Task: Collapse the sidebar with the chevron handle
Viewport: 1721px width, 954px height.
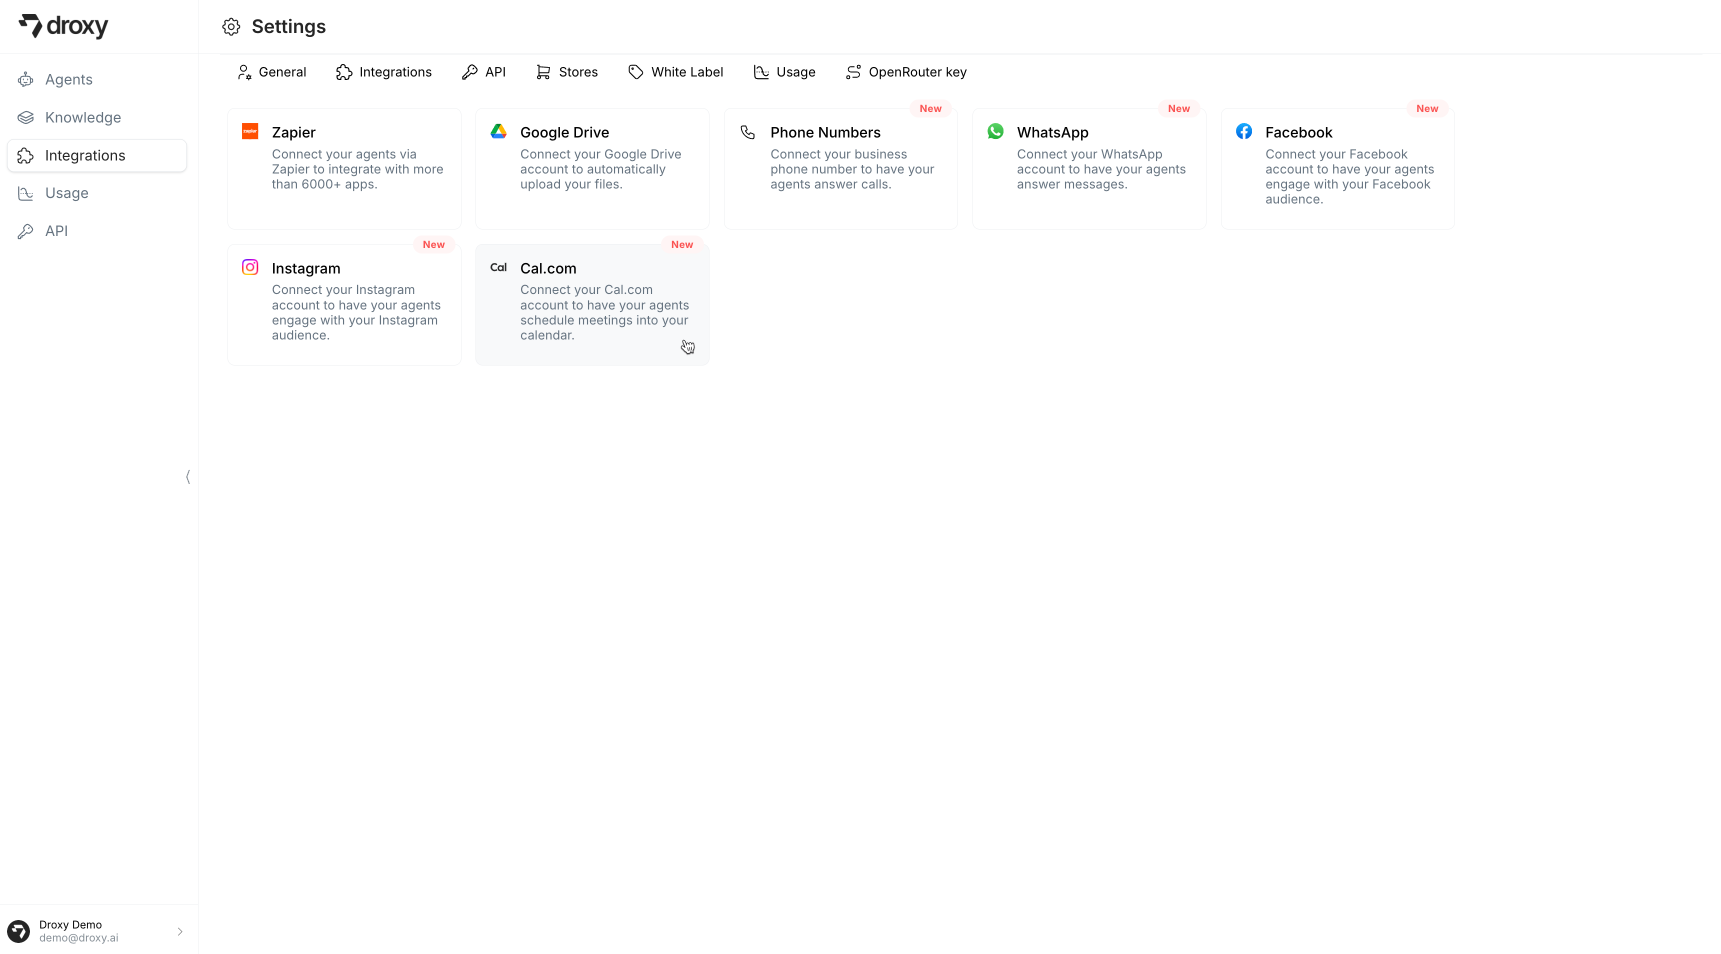Action: [x=188, y=477]
